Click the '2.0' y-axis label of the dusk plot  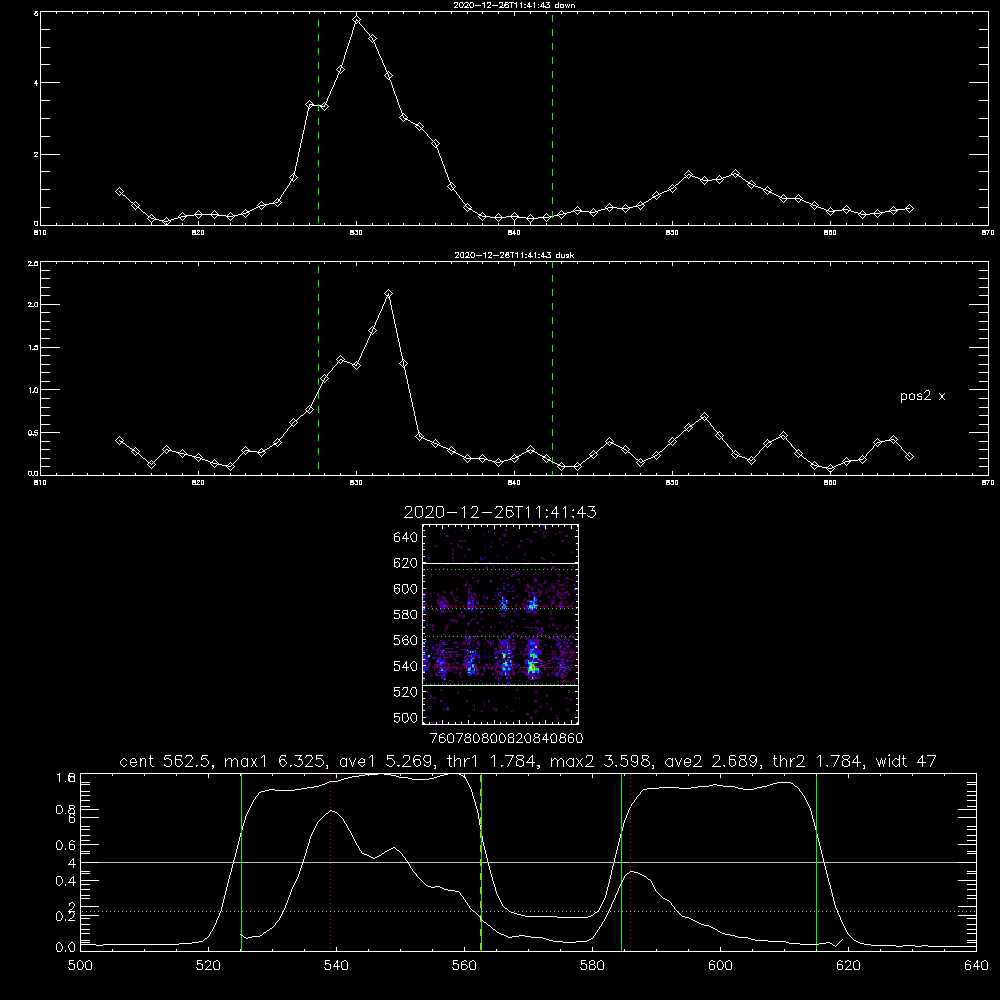click(34, 305)
